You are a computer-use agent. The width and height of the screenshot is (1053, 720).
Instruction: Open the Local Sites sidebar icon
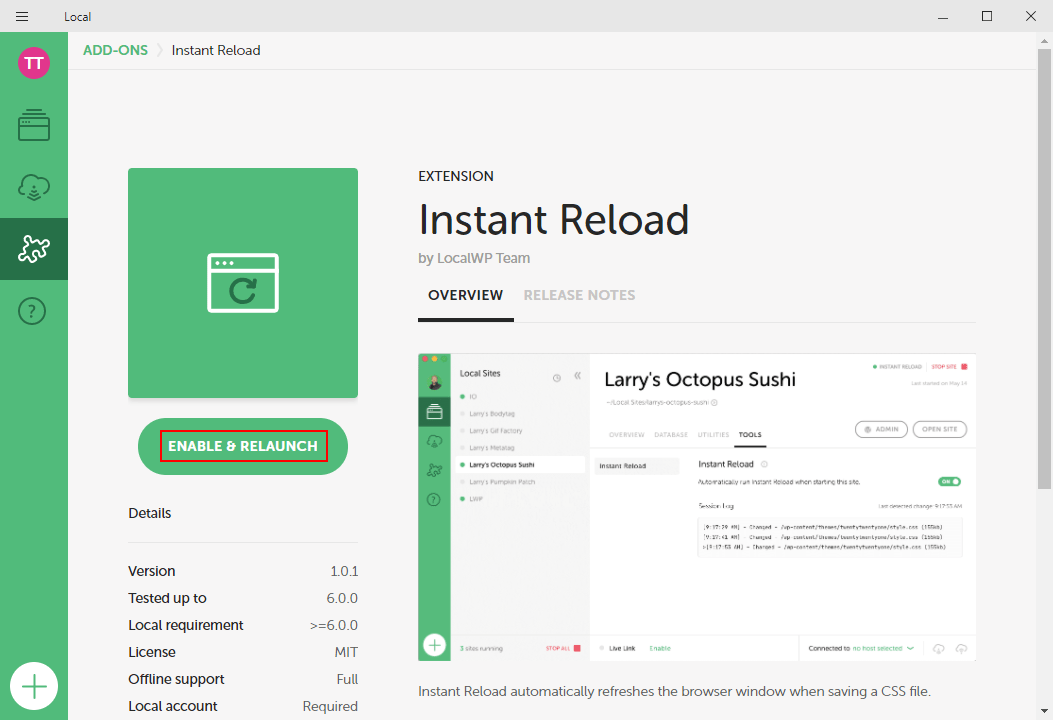click(34, 125)
